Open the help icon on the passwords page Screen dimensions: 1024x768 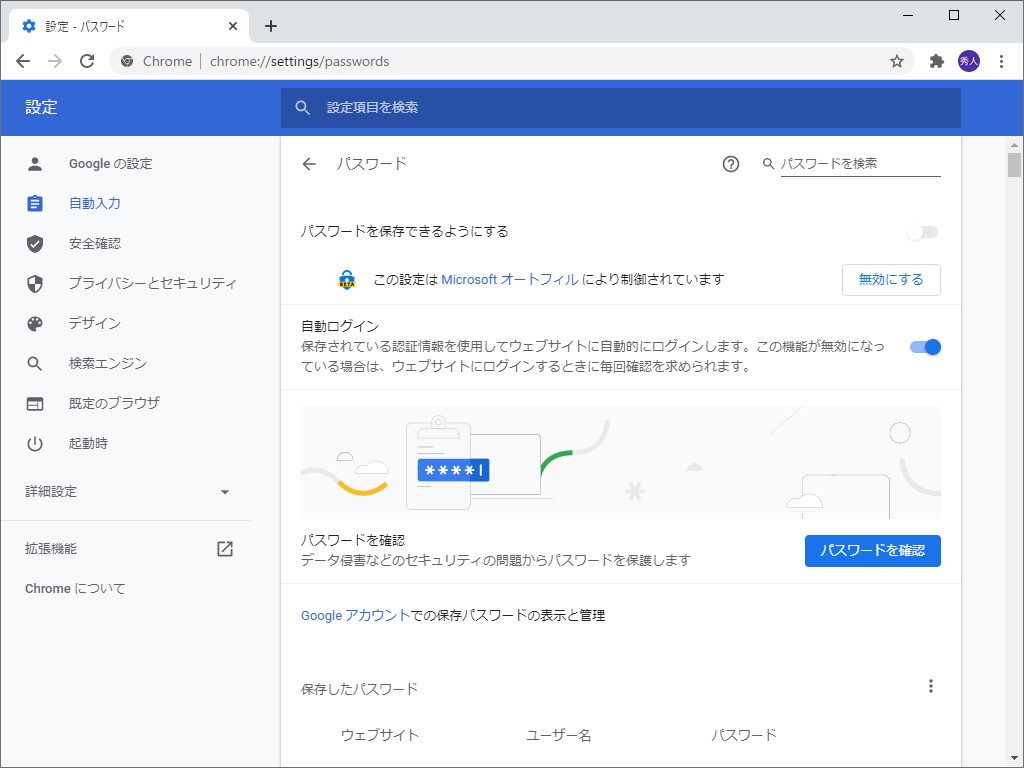pos(731,163)
